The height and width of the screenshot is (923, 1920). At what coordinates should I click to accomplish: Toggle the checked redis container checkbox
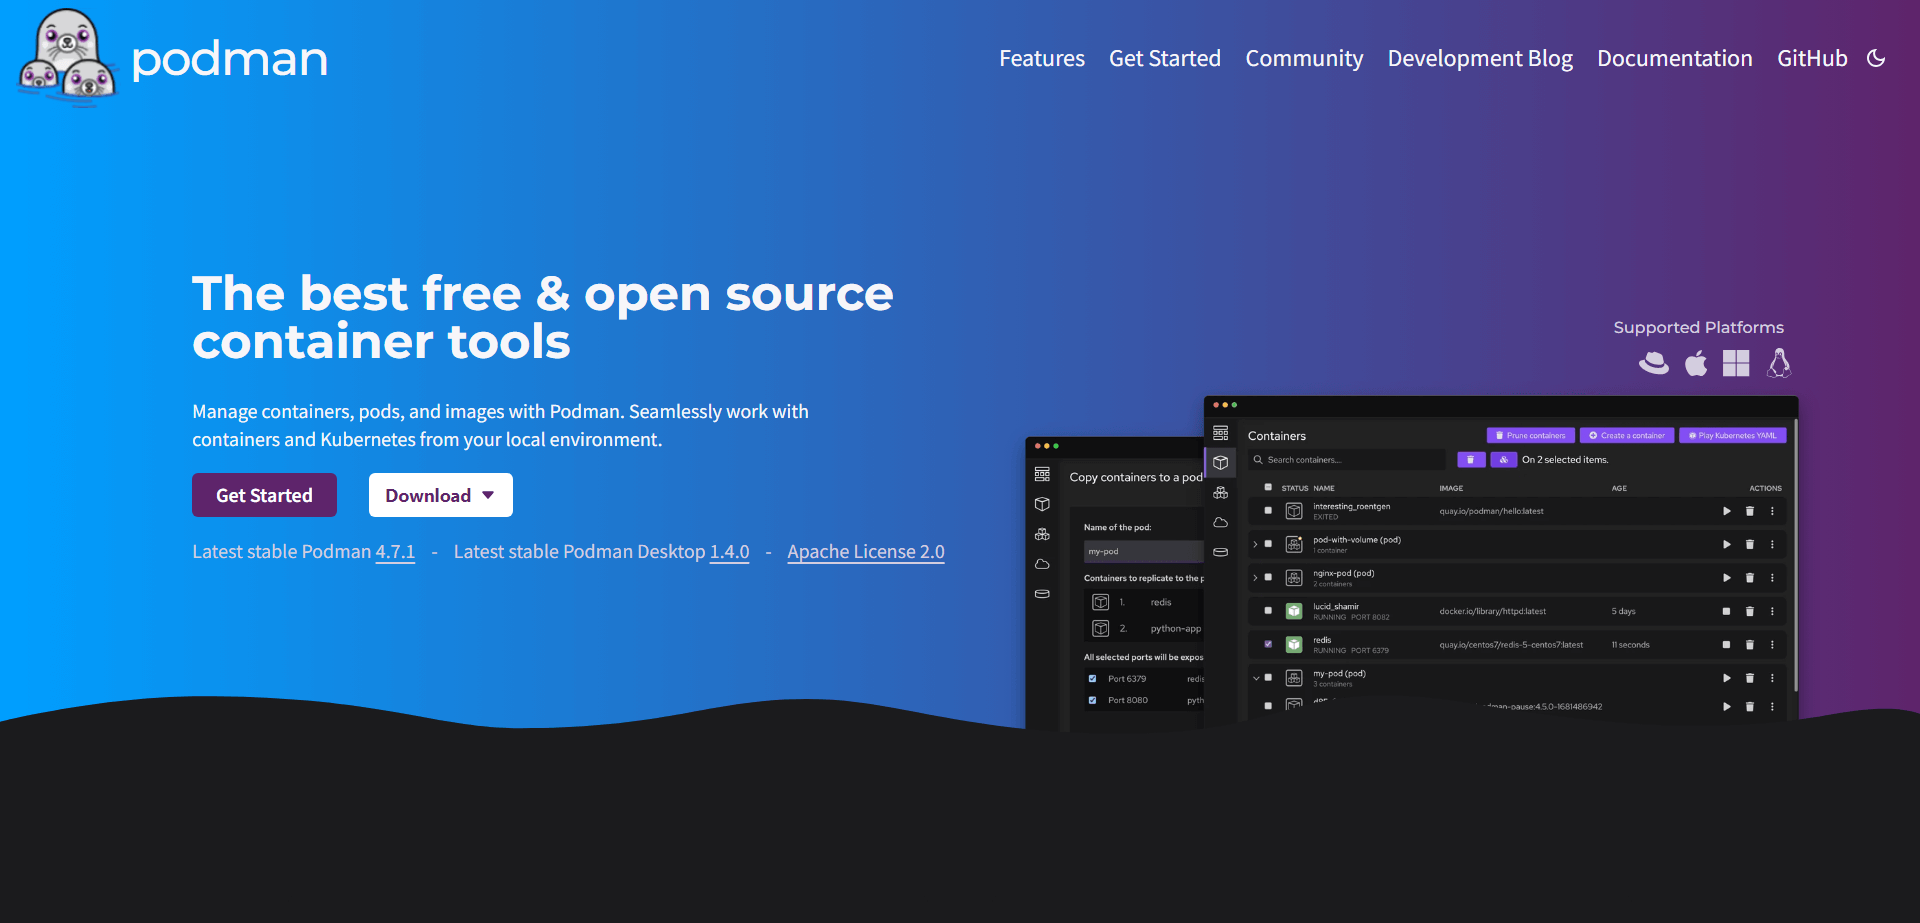[1268, 645]
